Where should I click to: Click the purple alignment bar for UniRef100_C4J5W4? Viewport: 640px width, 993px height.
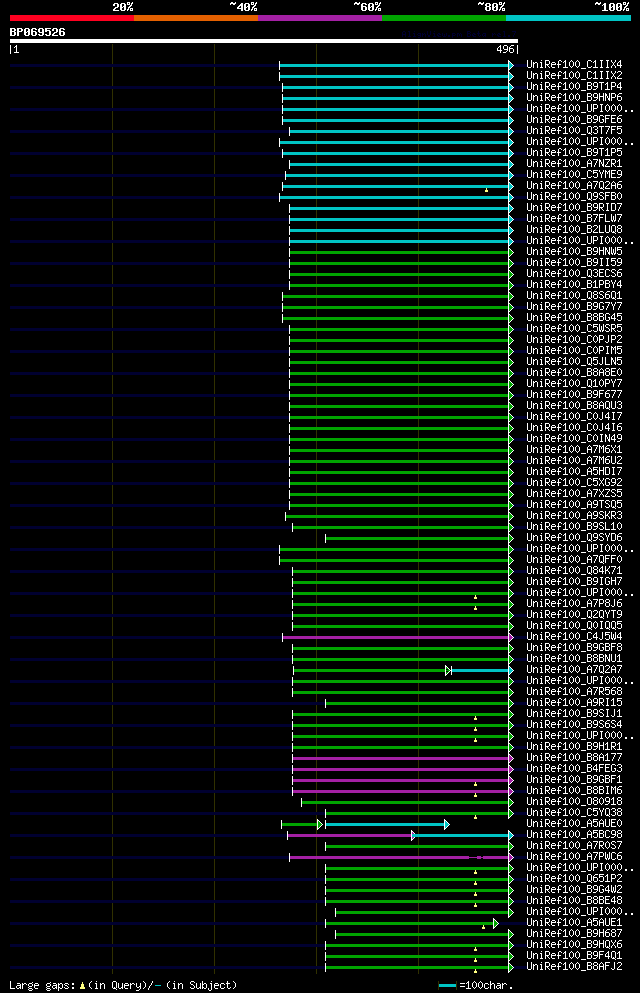398,637
